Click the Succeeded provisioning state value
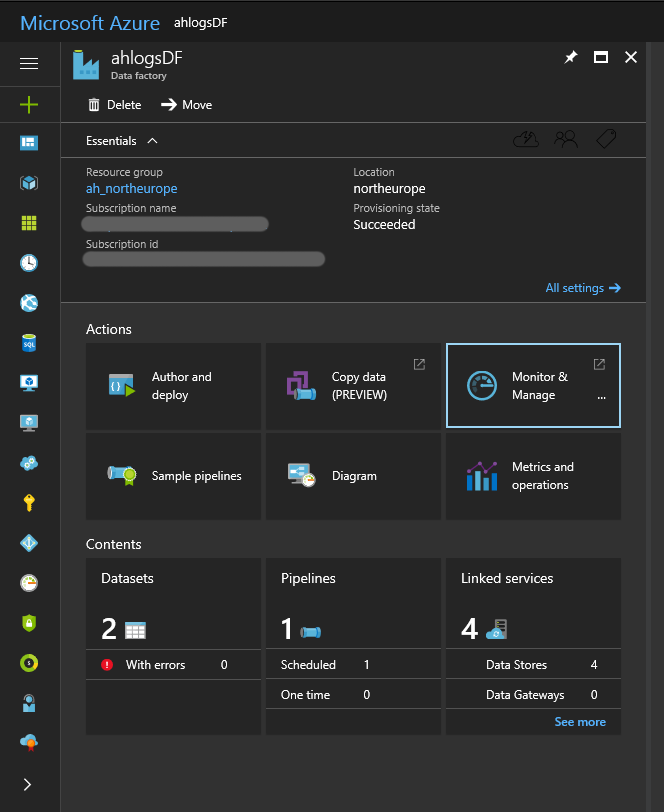 (384, 224)
